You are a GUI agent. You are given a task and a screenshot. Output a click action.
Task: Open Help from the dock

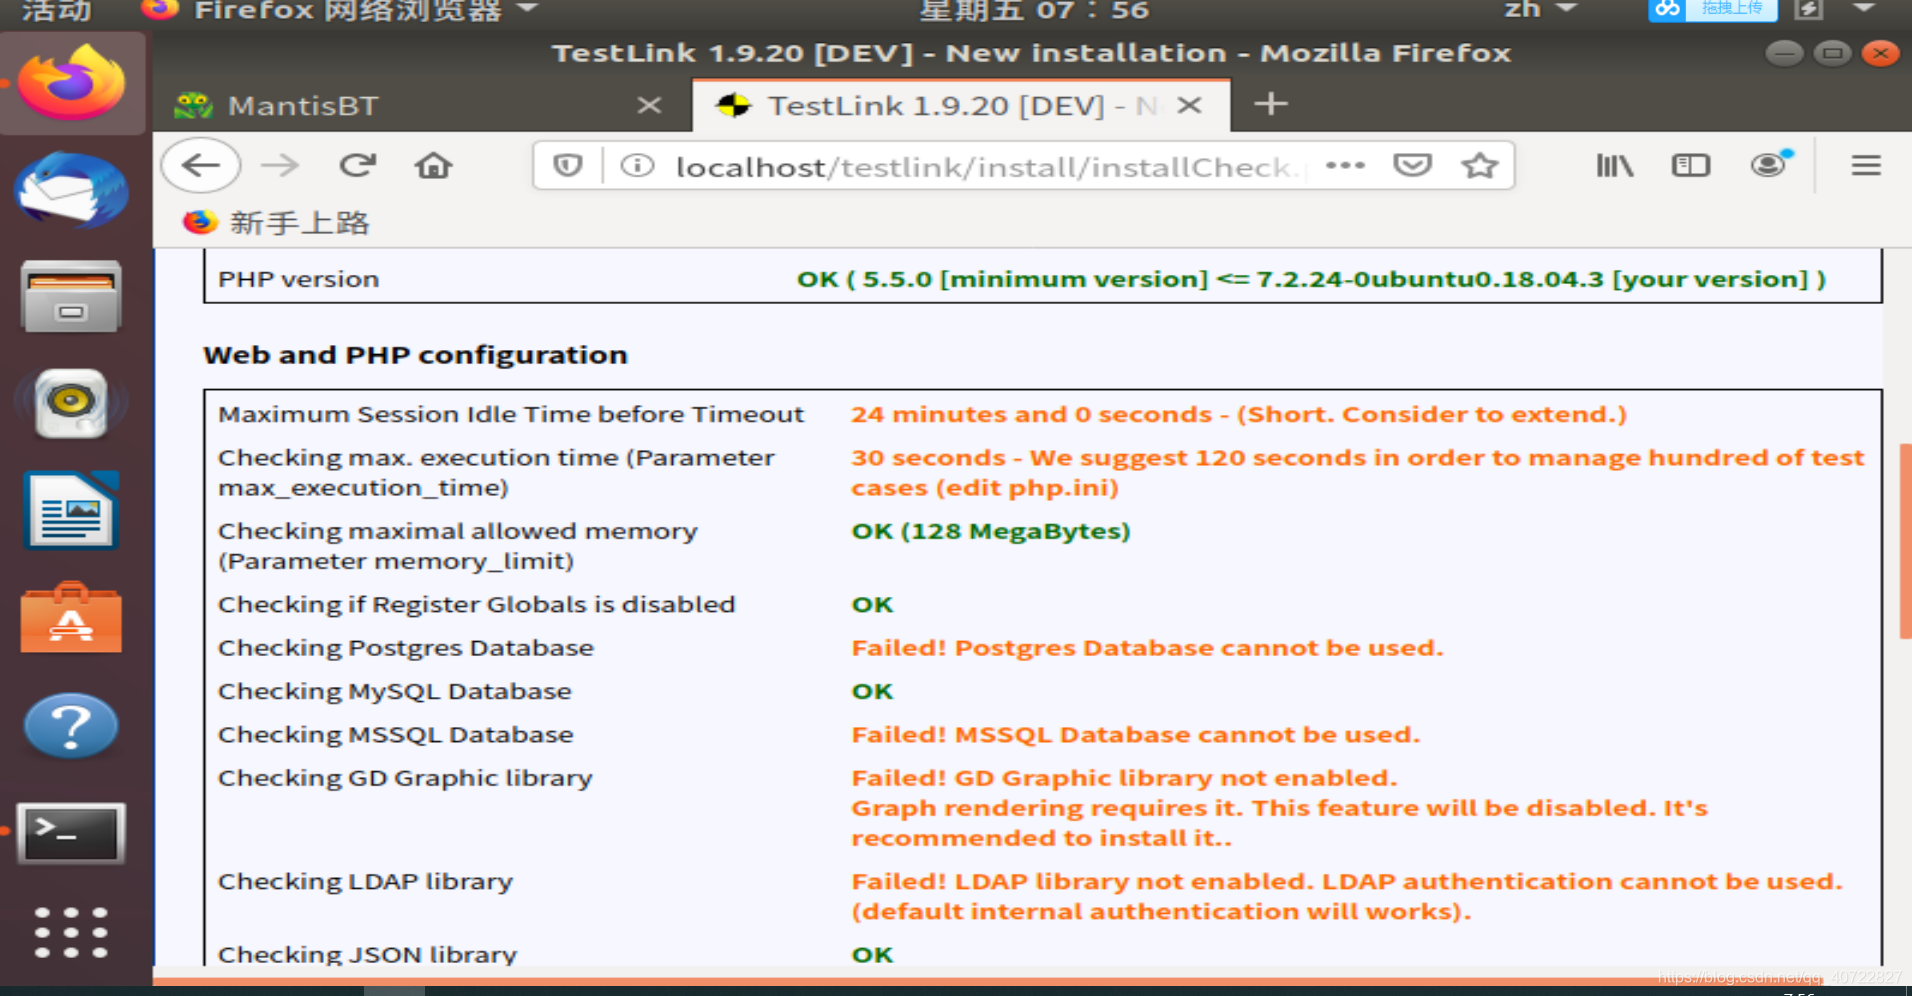pos(71,726)
